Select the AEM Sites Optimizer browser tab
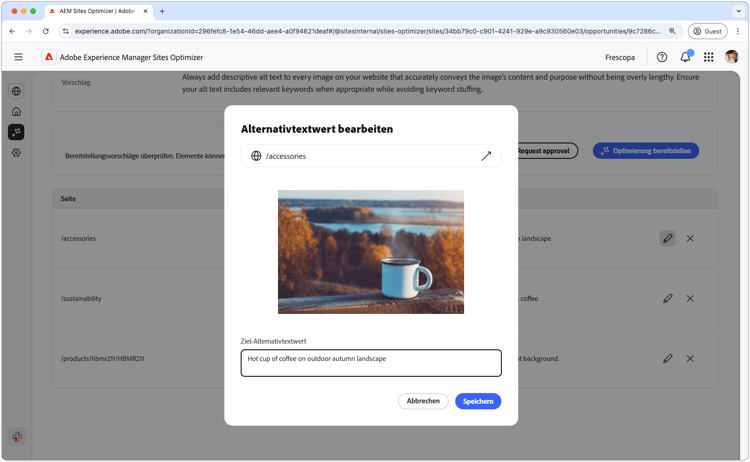Image resolution: width=750 pixels, height=462 pixels. [98, 11]
